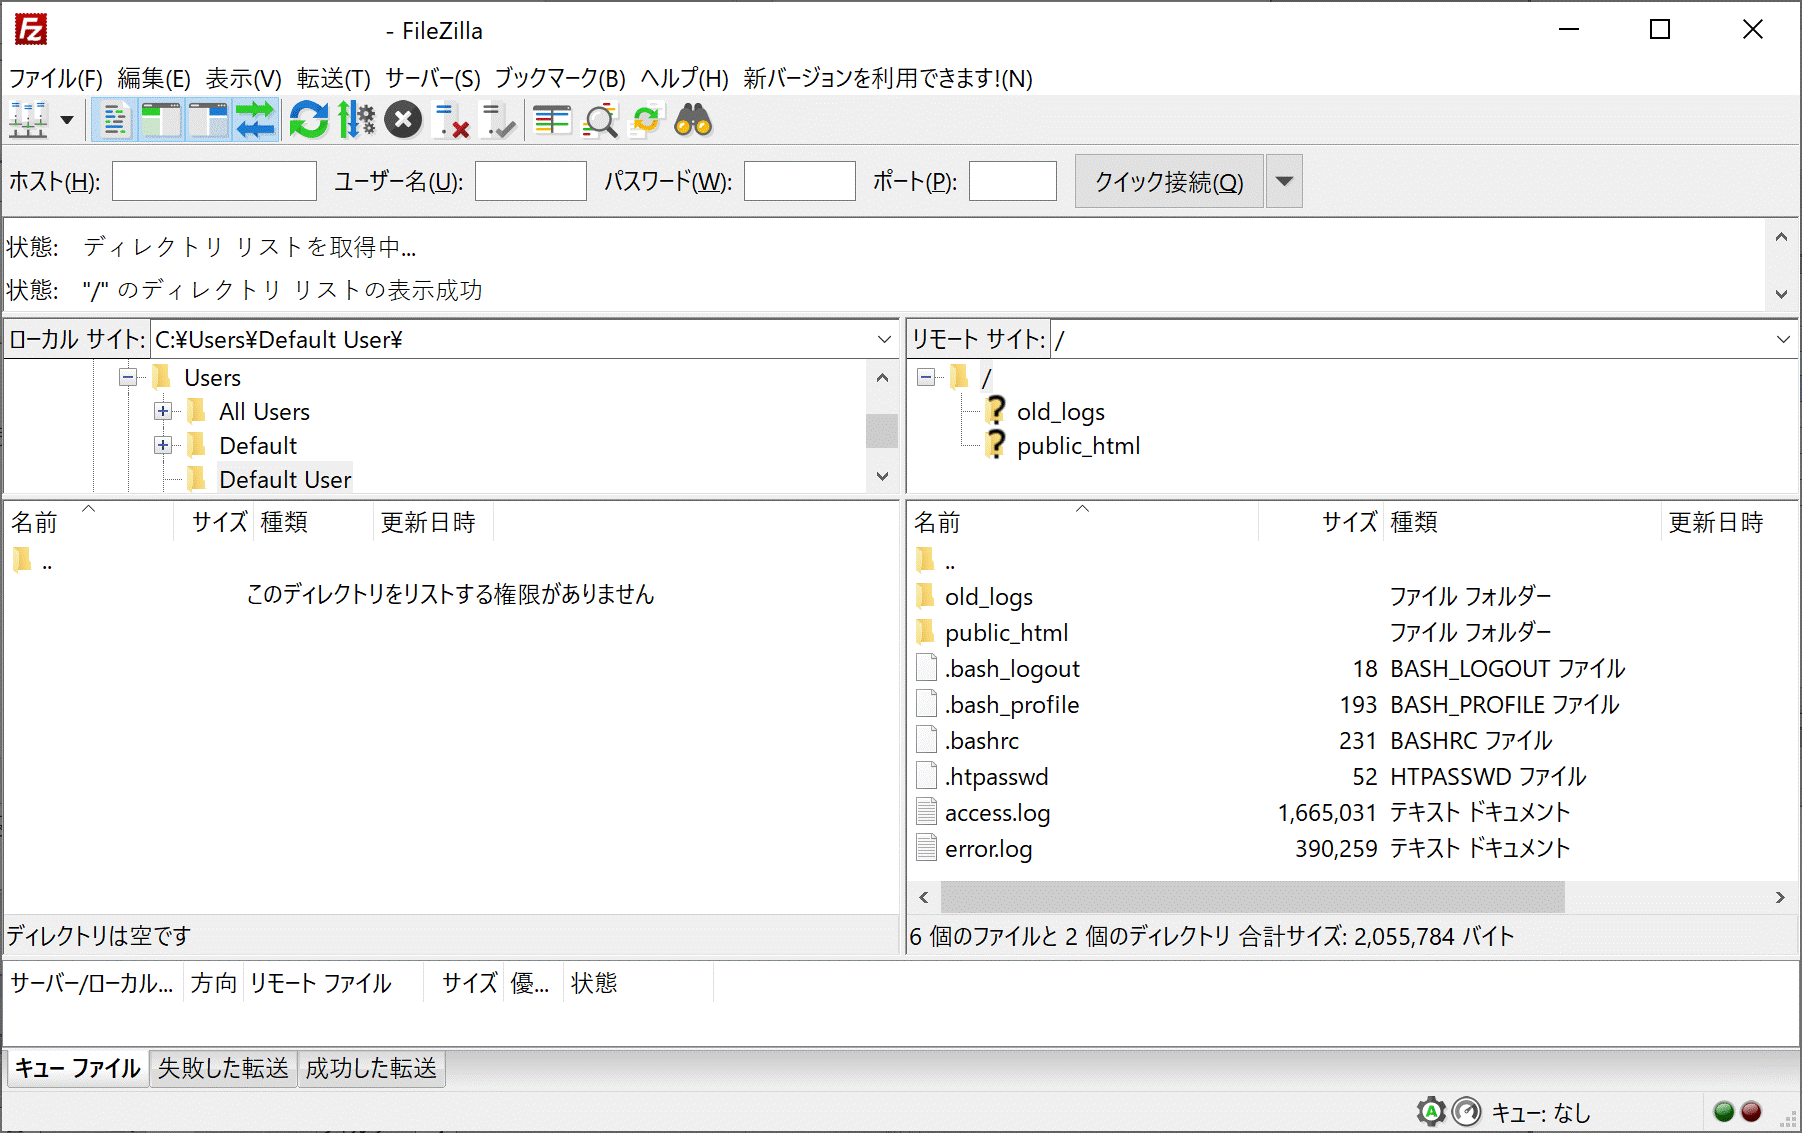Select the .bash_logout file
The width and height of the screenshot is (1802, 1133).
pyautogui.click(x=1012, y=669)
